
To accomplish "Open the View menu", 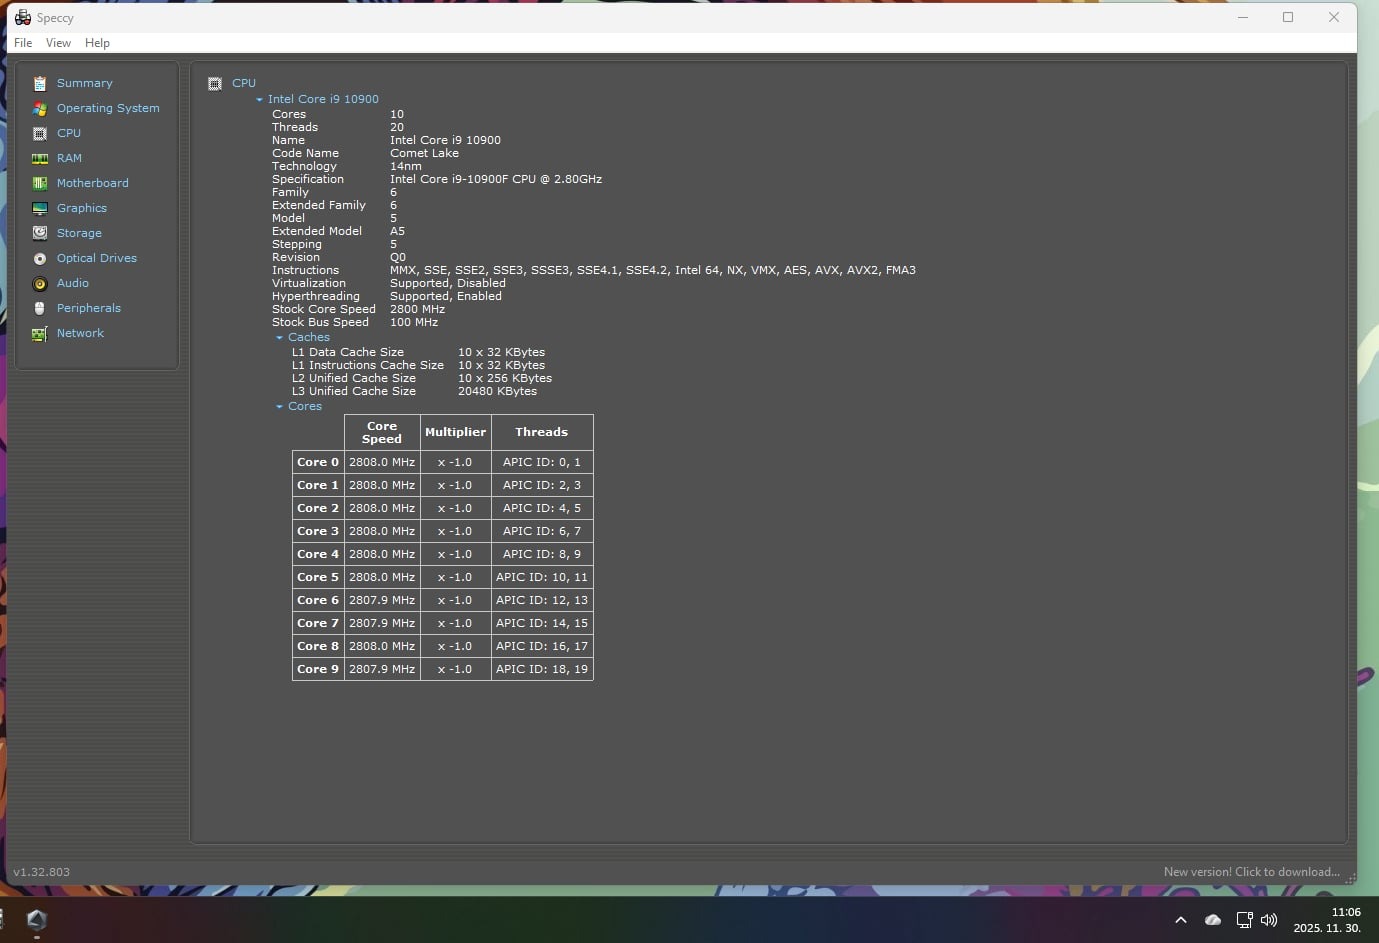I will tap(58, 43).
